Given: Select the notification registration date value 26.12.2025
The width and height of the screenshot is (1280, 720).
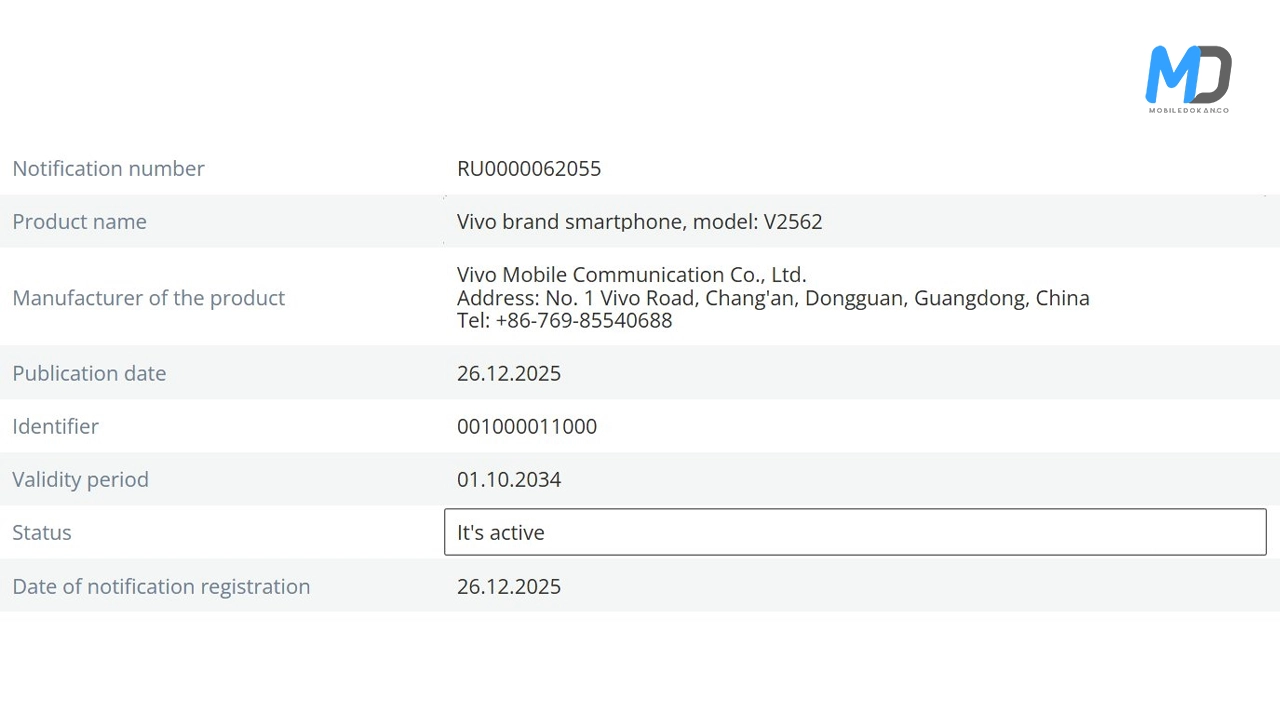Looking at the screenshot, I should coord(509,586).
